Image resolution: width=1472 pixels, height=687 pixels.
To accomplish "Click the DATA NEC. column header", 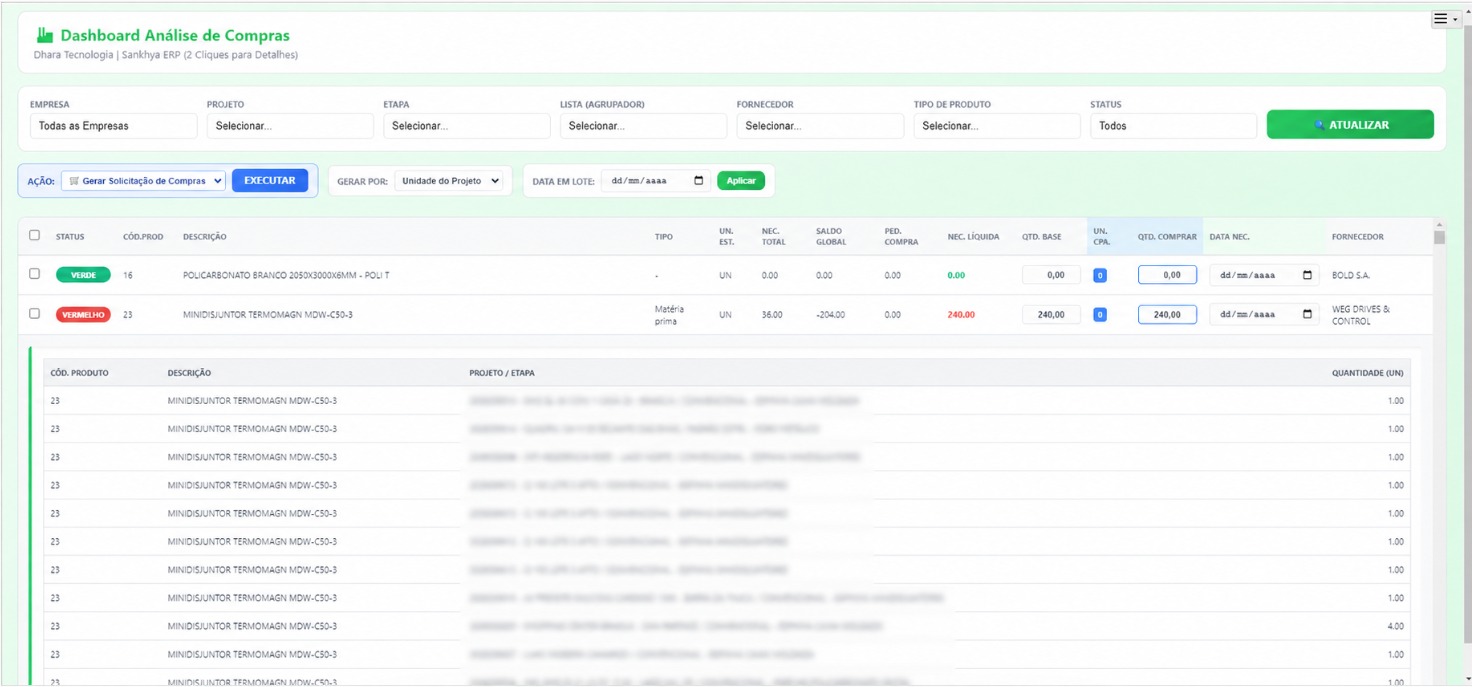I will click(x=1230, y=237).
